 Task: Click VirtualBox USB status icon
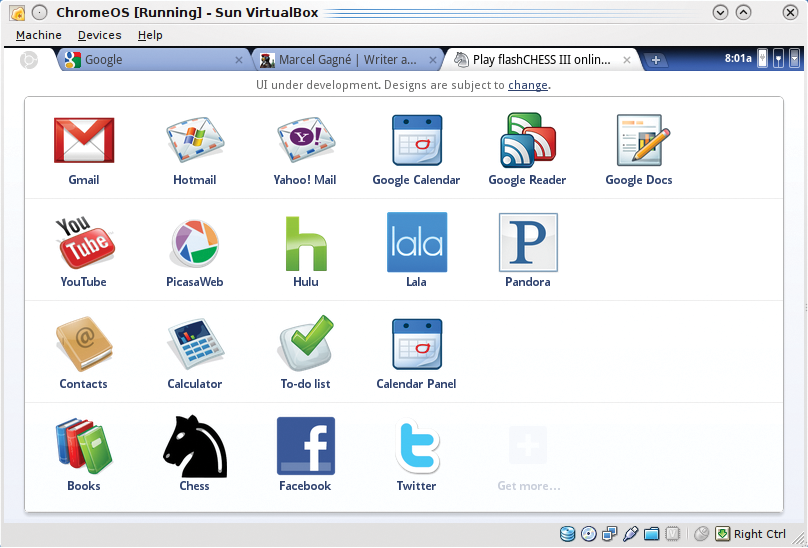click(x=630, y=534)
